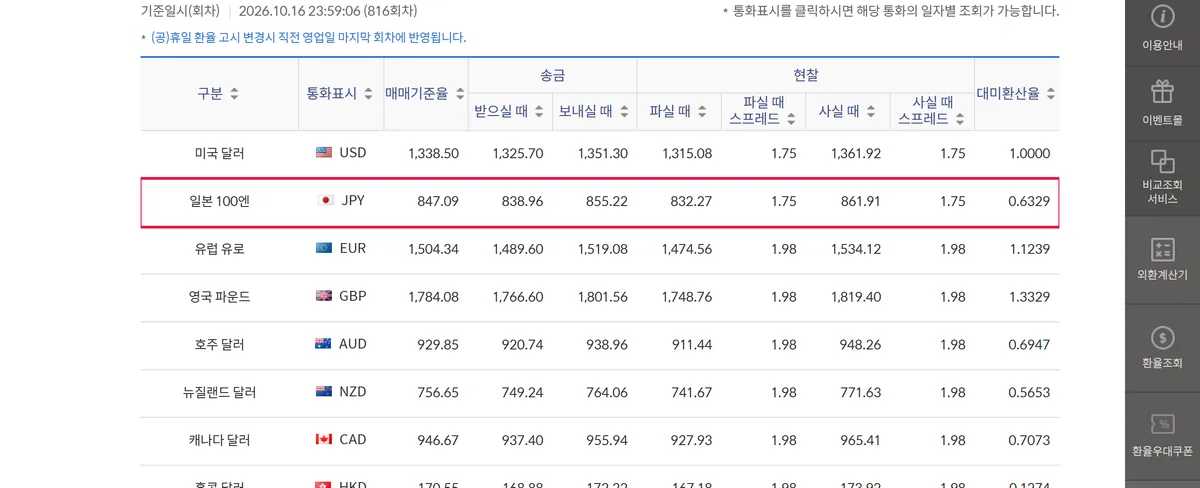The image size is (1200, 488).
Task: Sort table by 구분 column
Action: [x=234, y=94]
